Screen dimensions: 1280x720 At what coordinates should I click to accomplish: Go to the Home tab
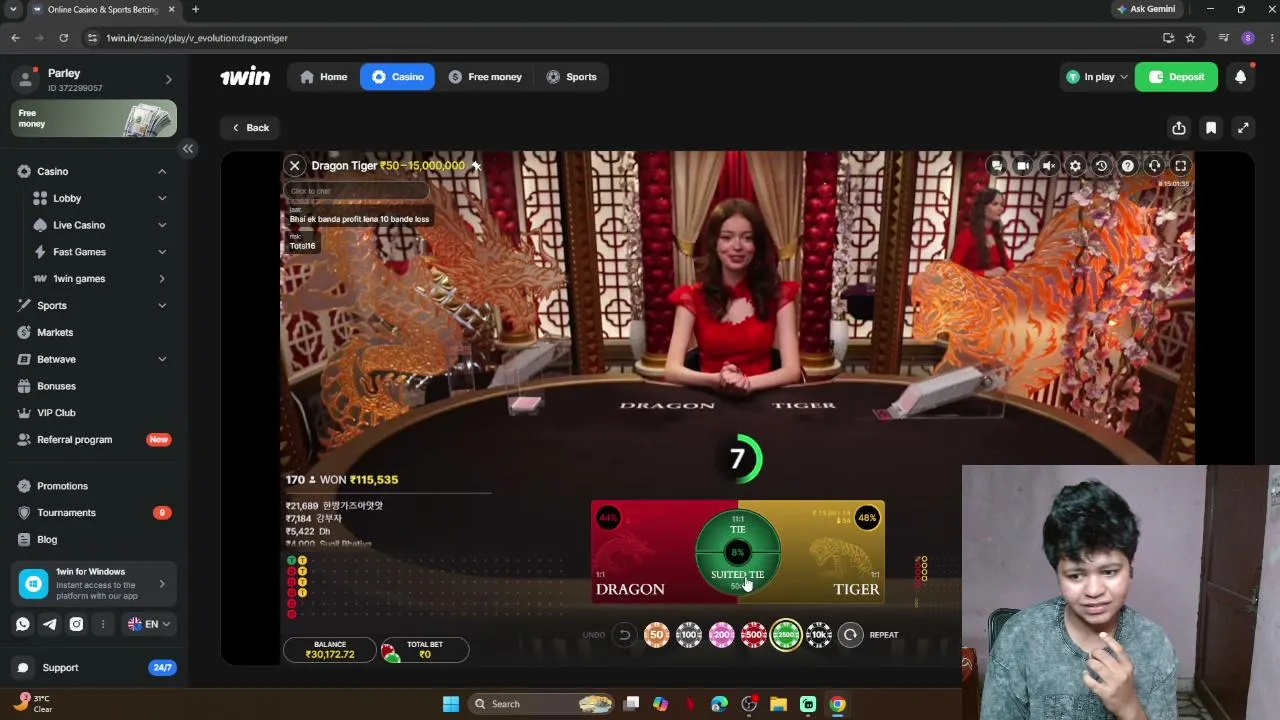pos(324,77)
